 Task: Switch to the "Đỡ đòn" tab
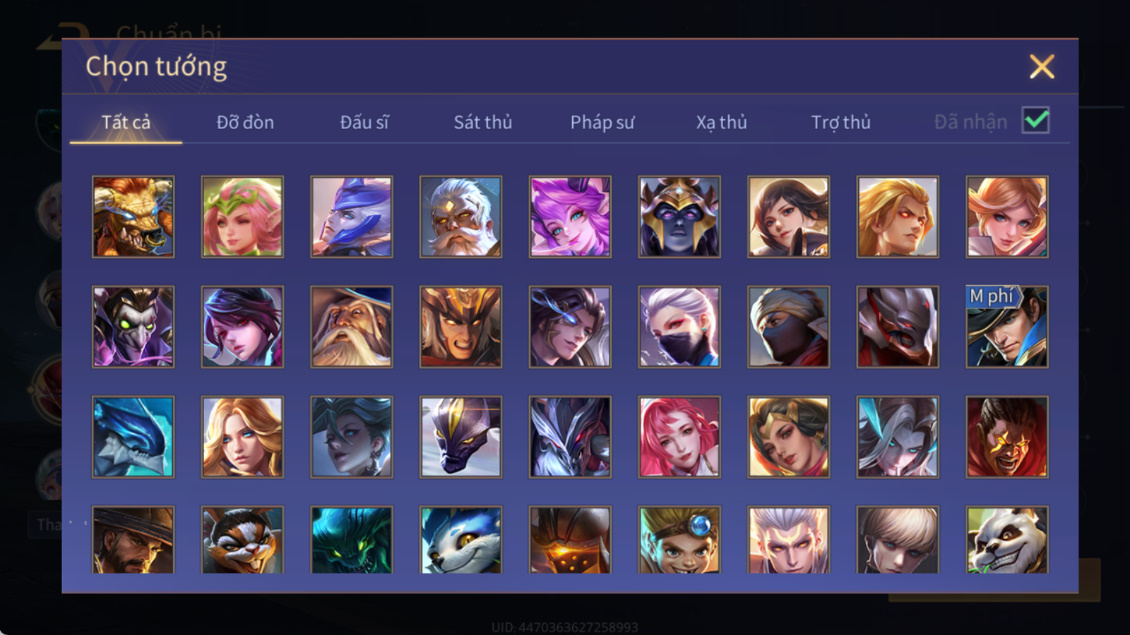click(245, 123)
